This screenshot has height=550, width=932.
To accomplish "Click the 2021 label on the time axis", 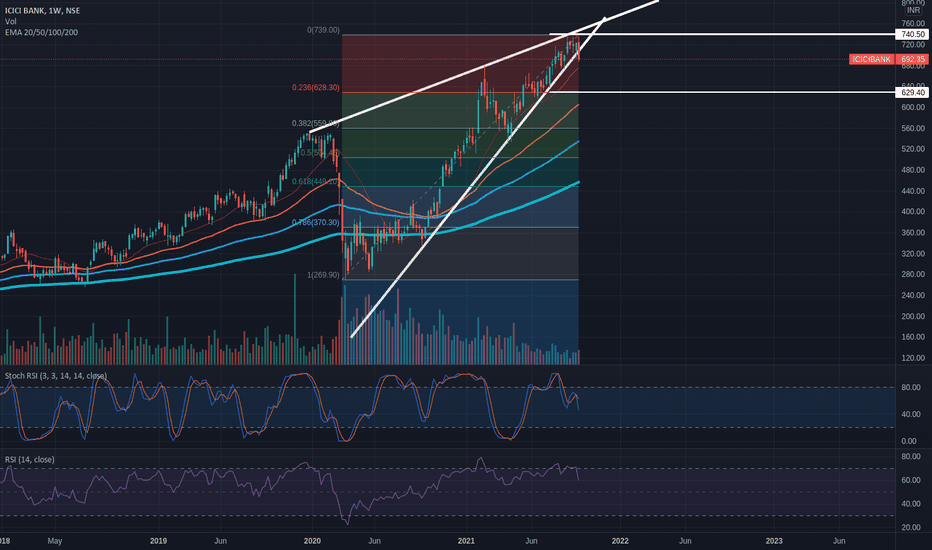I will (466, 541).
